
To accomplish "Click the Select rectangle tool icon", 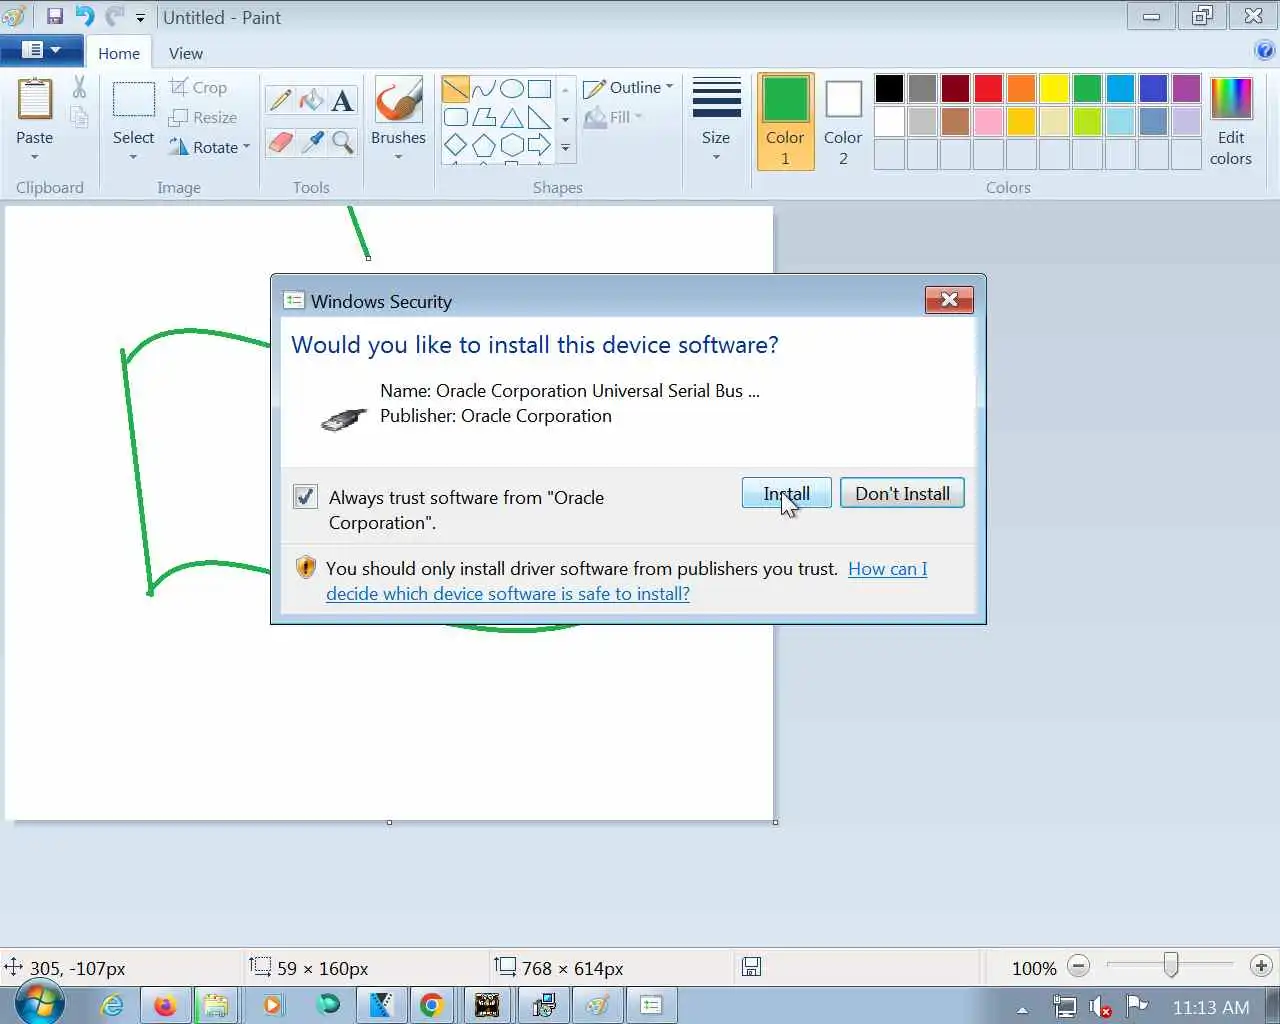I will click(x=133, y=101).
